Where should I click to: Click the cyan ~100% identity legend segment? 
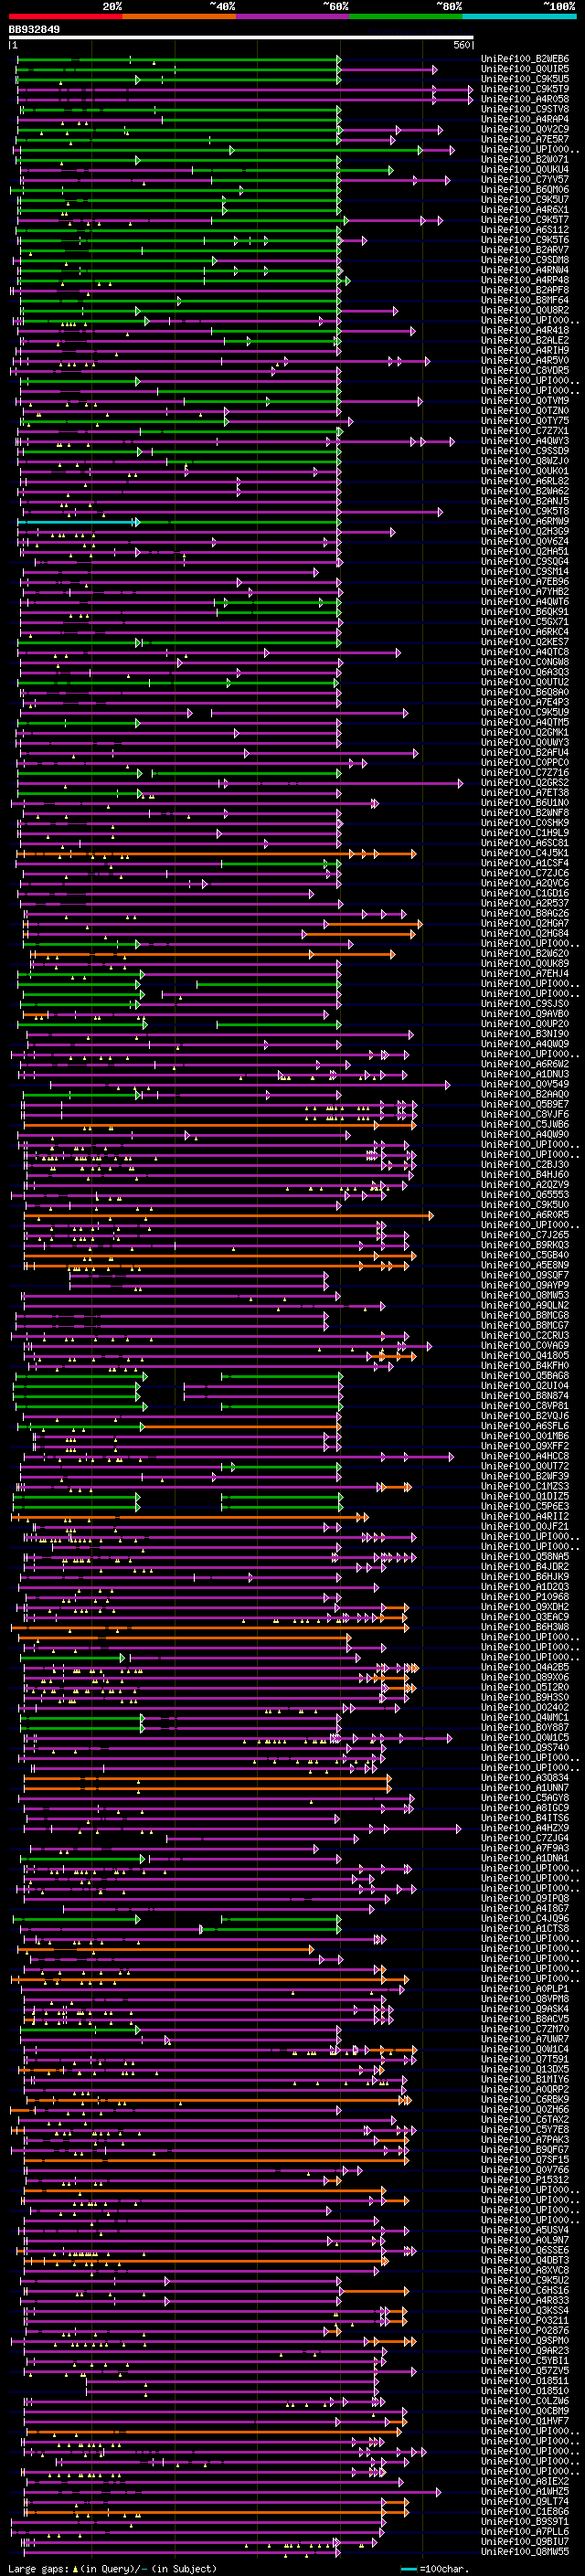pos(519,16)
